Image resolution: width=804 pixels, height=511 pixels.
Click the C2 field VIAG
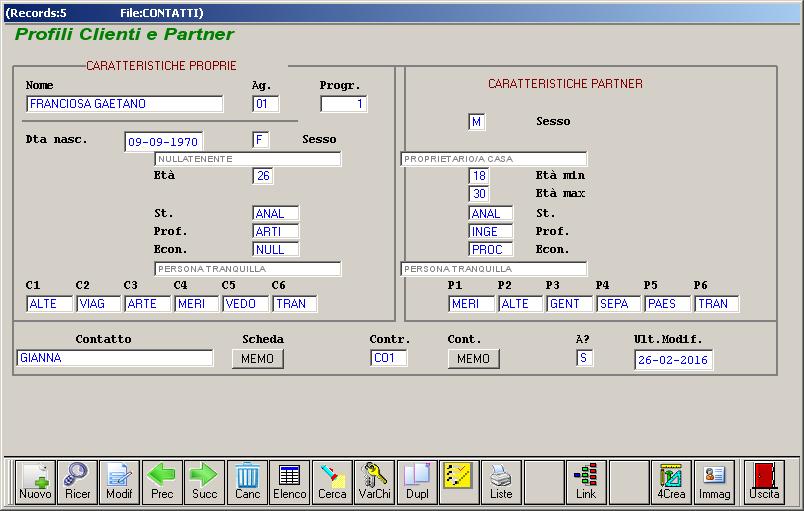point(98,304)
